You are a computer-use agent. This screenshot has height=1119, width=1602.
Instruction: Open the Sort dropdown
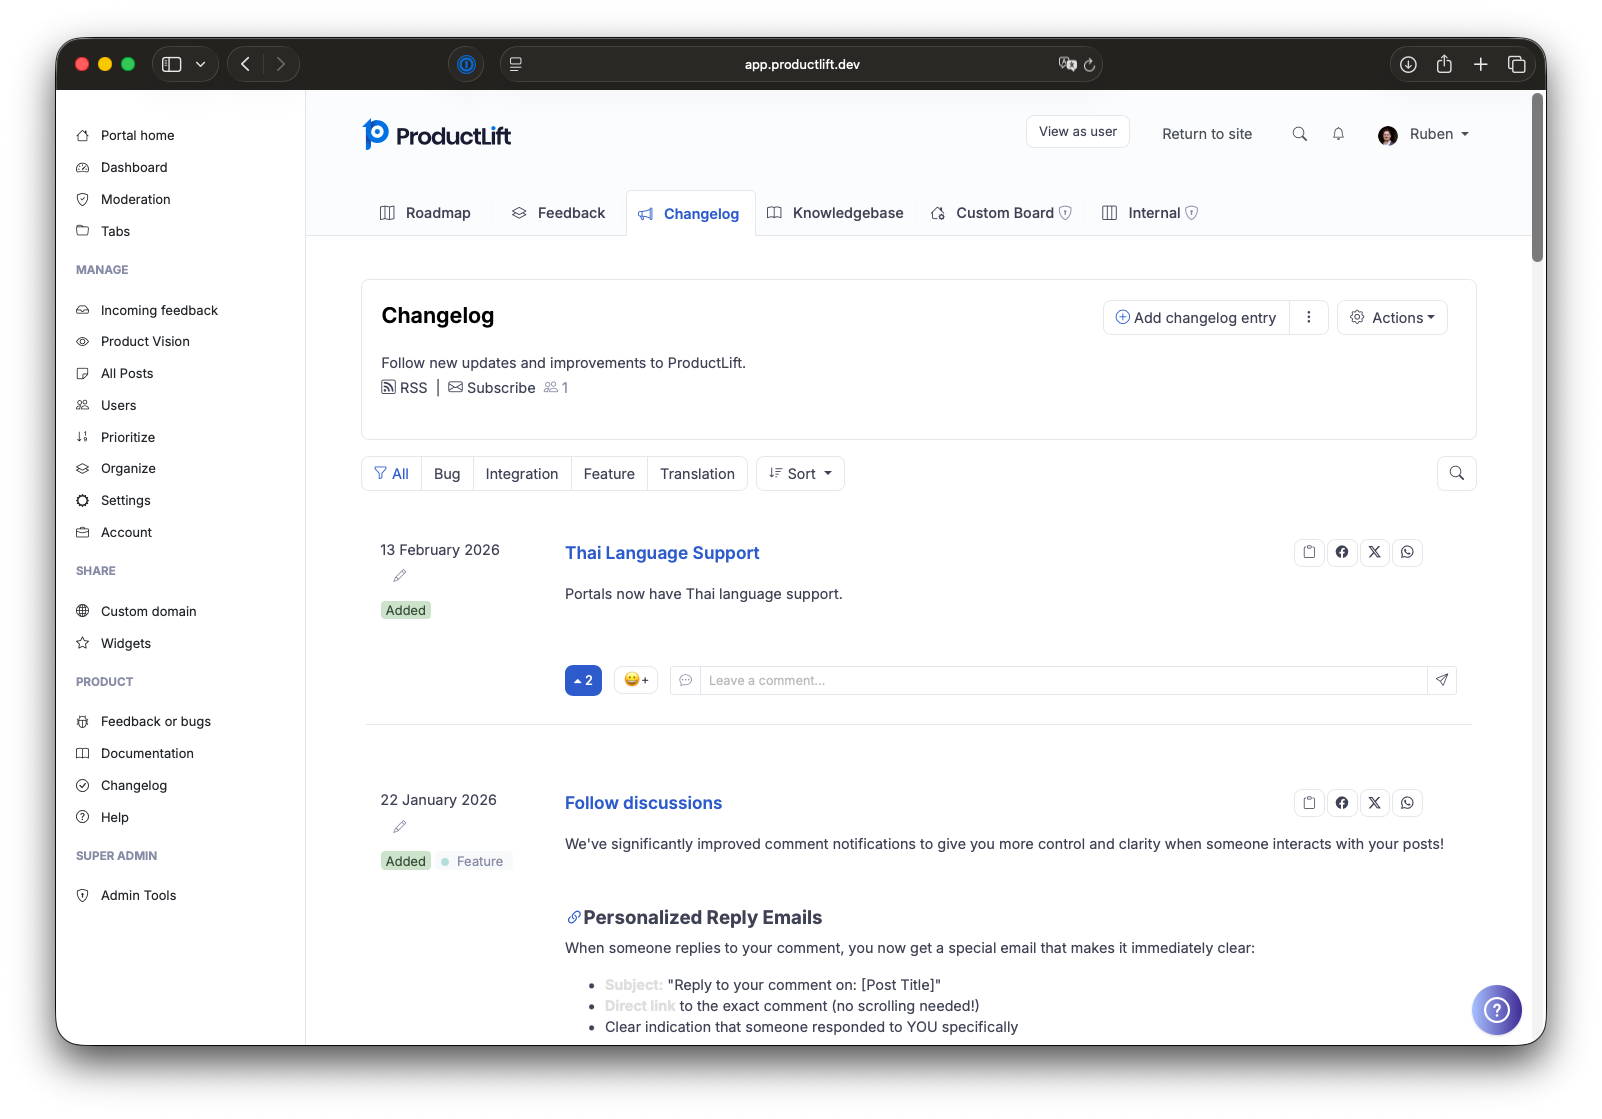[x=800, y=474]
